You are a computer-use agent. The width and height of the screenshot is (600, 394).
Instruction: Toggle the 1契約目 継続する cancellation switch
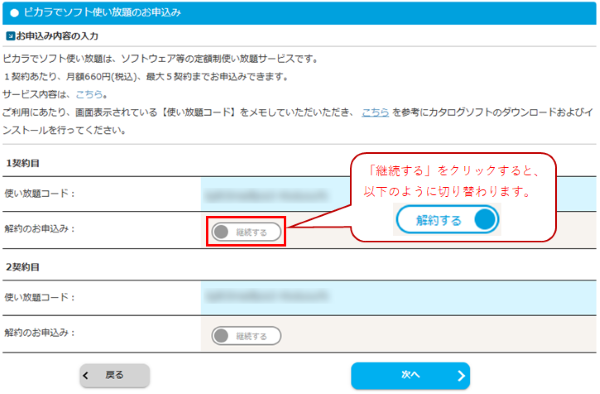(246, 232)
